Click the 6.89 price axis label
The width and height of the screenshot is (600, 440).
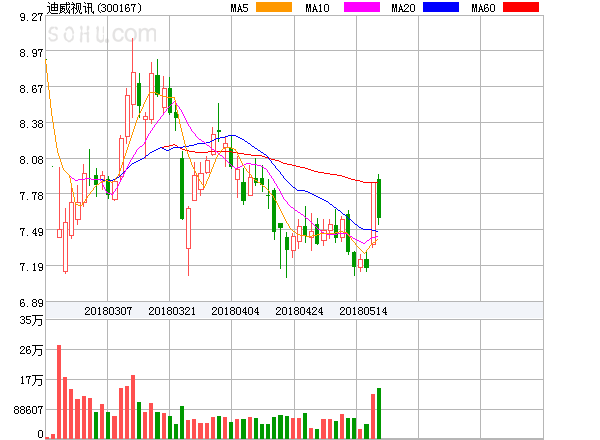click(31, 303)
